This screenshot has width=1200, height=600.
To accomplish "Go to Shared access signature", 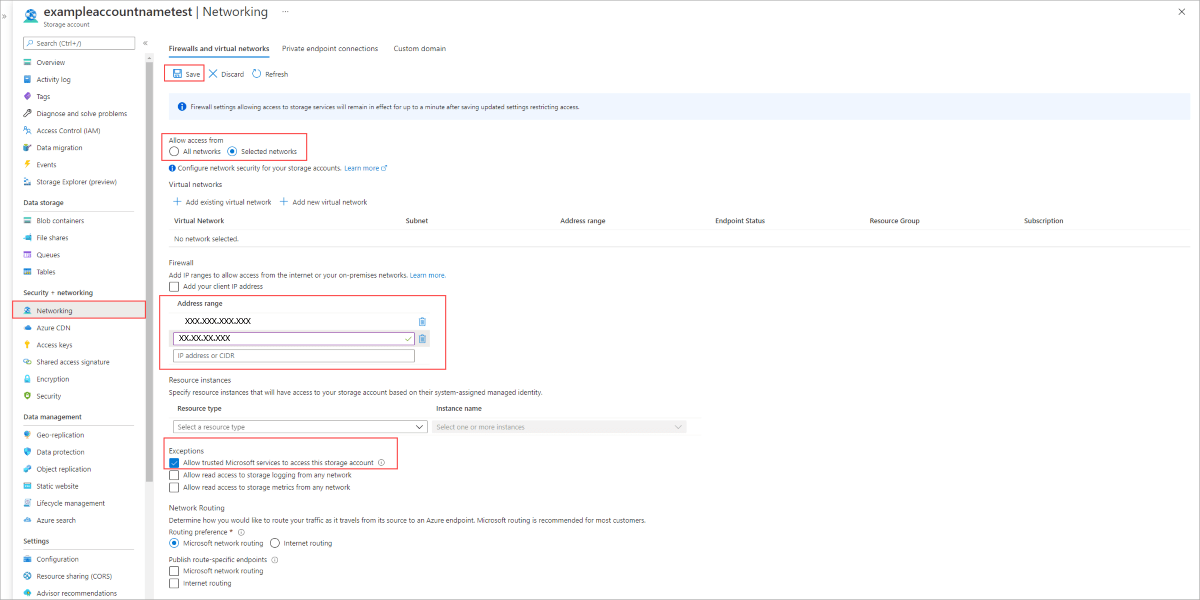I will 72,361.
